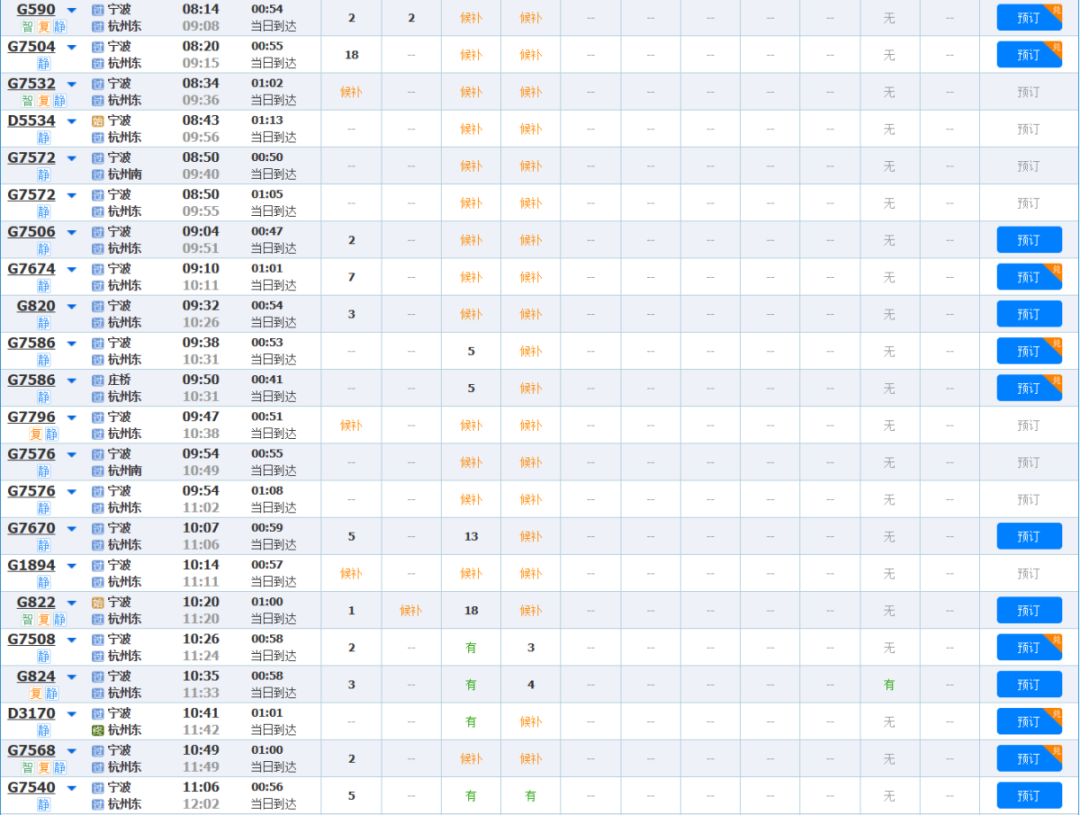
Task: Click 预订 for train G7674
Action: 1029,278
